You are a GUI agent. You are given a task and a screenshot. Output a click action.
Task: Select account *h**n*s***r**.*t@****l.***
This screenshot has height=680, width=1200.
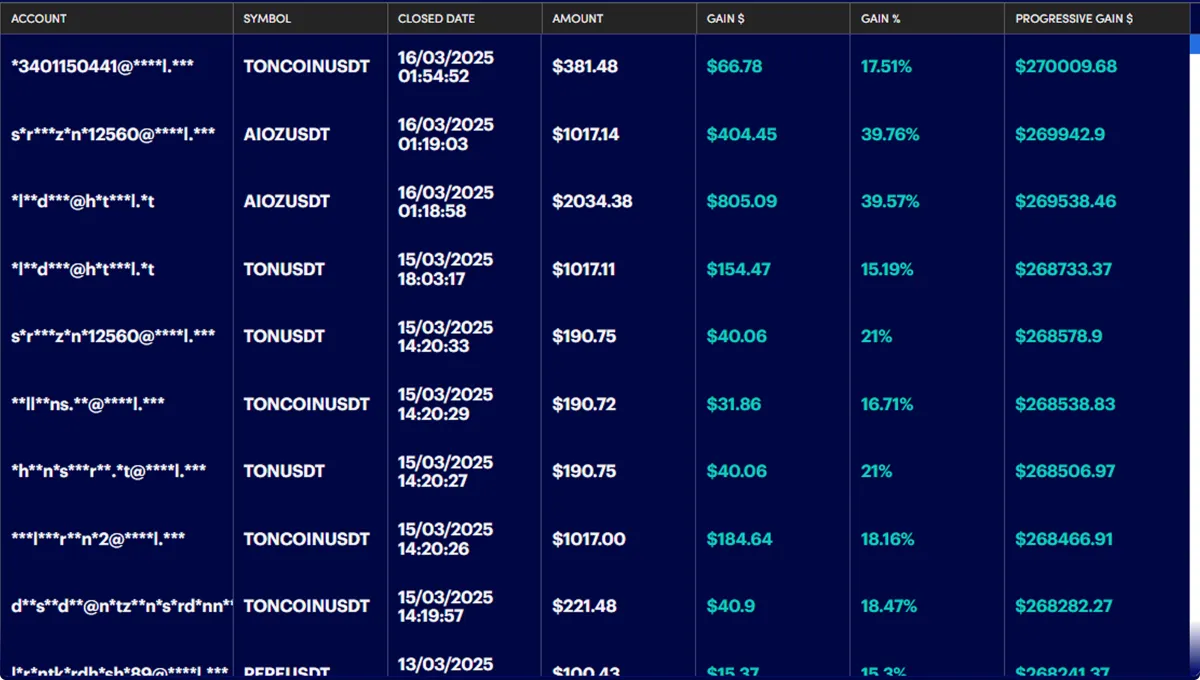click(109, 471)
